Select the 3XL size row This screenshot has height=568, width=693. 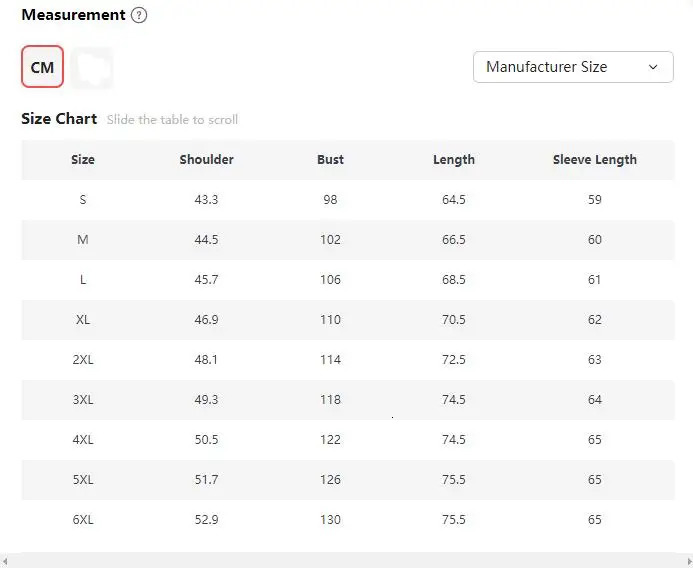click(348, 400)
